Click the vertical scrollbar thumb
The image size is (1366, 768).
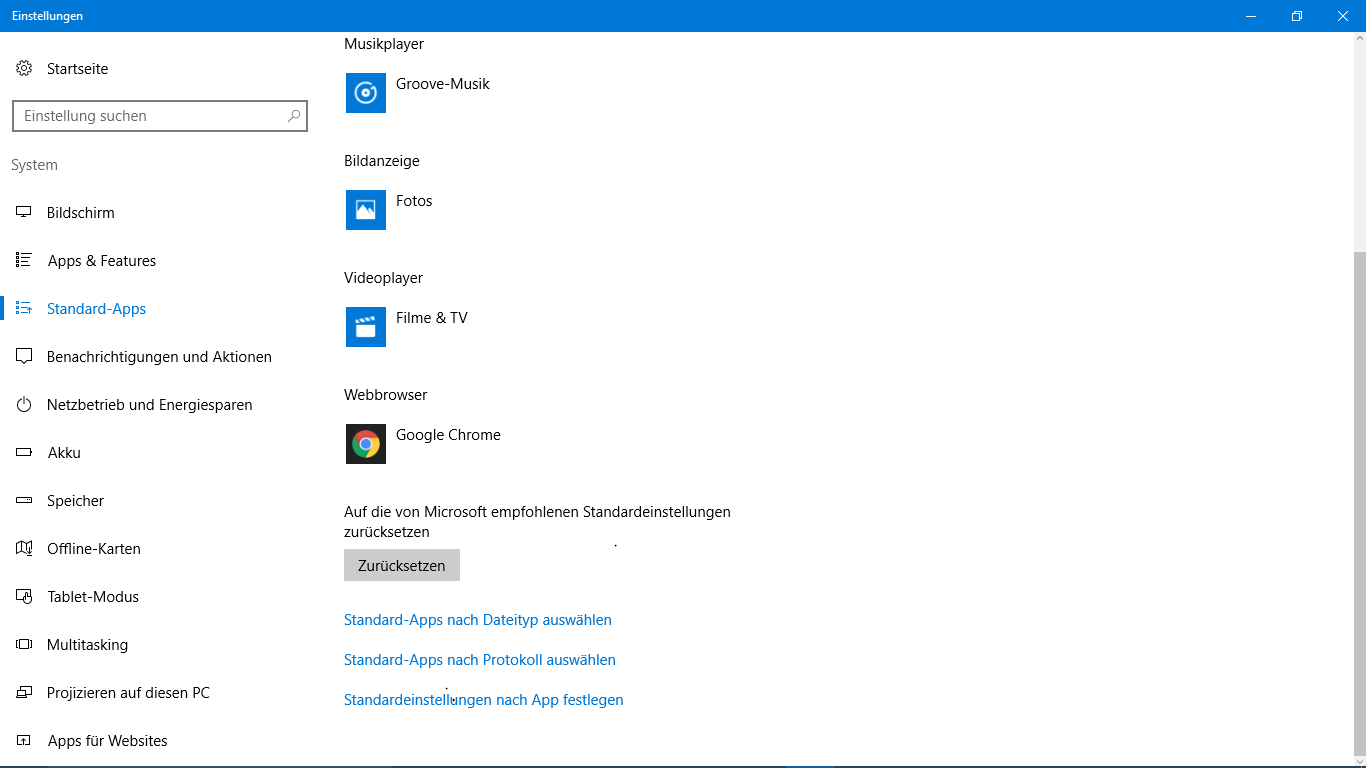(x=1359, y=502)
